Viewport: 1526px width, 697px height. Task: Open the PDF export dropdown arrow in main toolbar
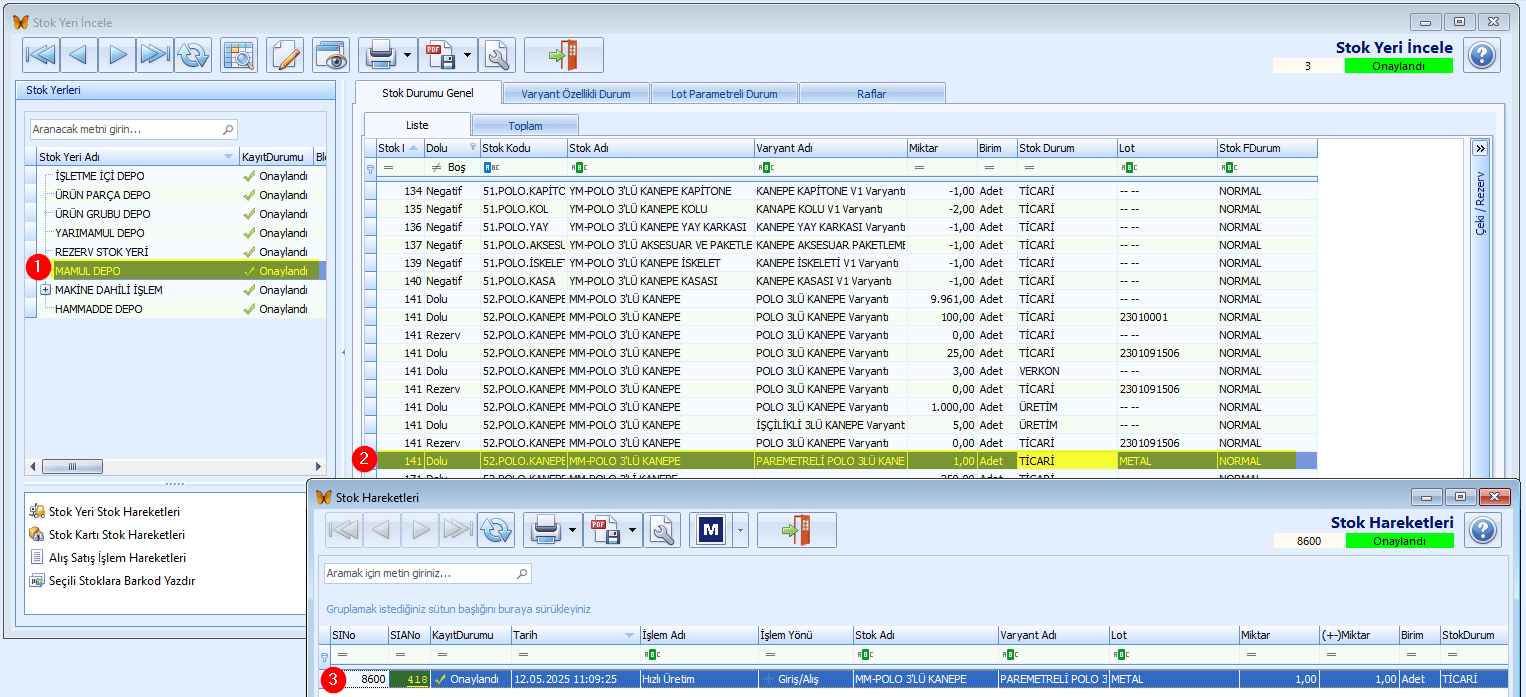coord(468,55)
